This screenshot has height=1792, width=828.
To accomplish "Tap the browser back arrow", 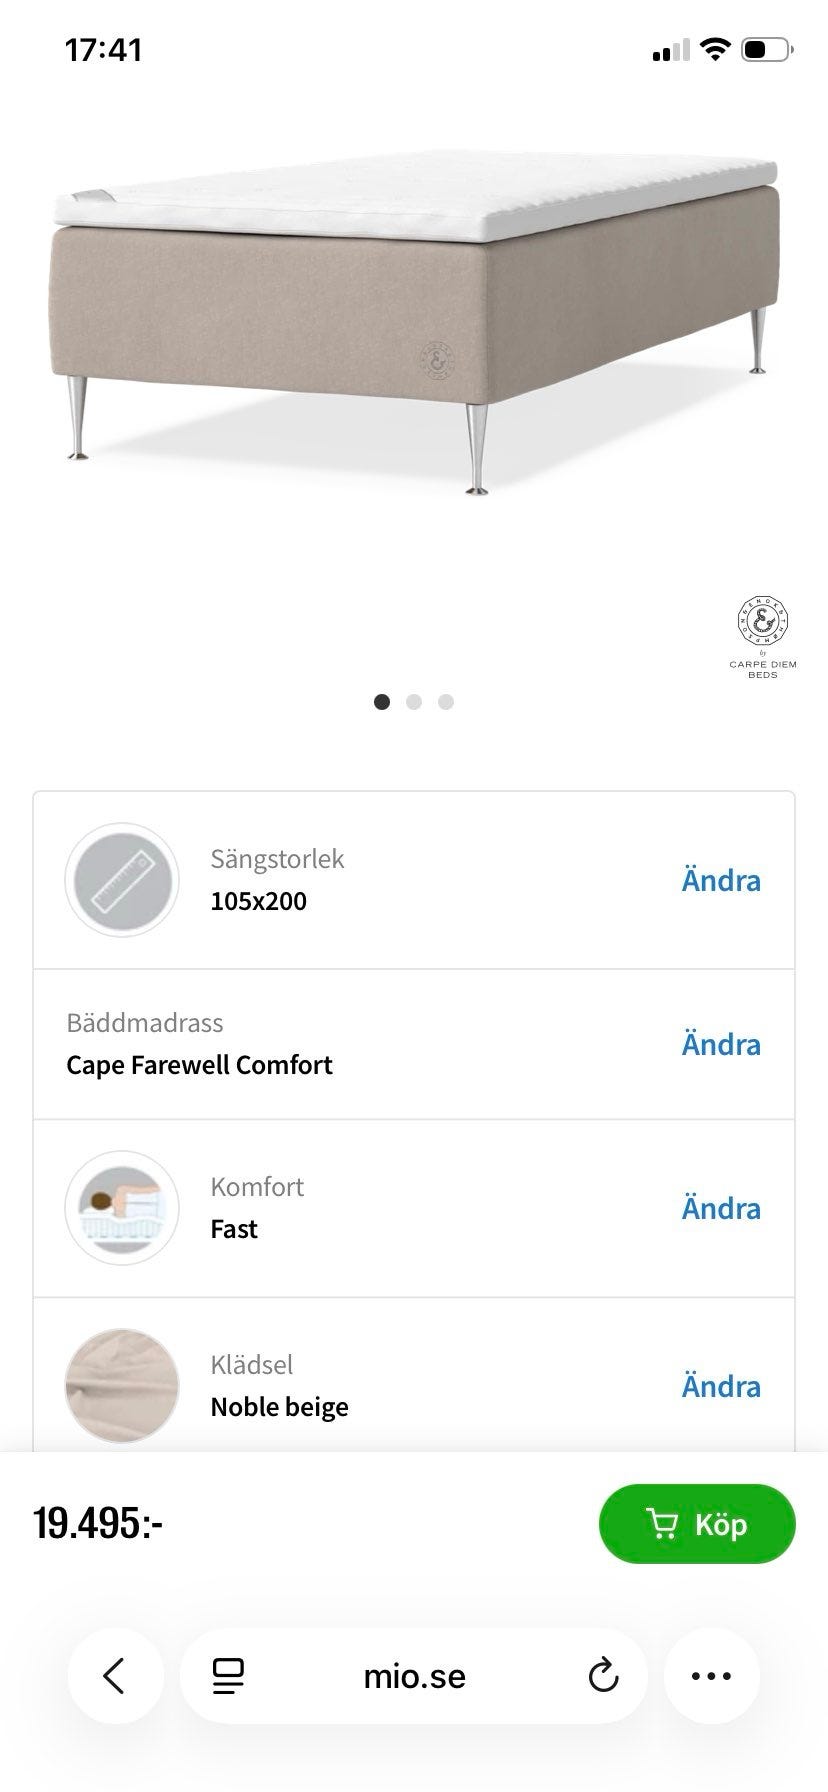I will coord(115,1676).
